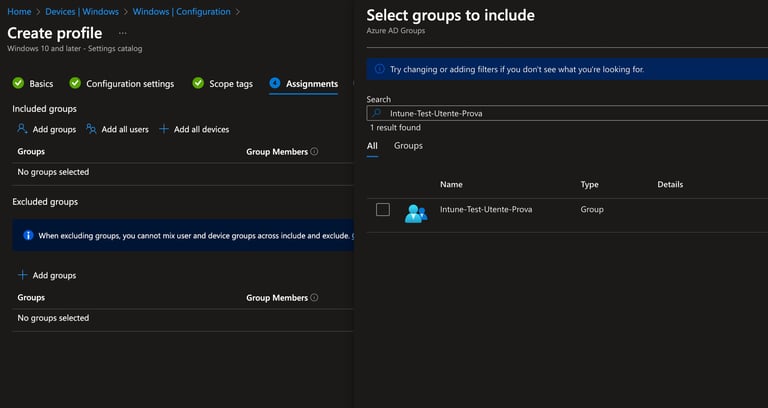Click the search magnifier icon
This screenshot has height=408, width=768.
[x=376, y=113]
